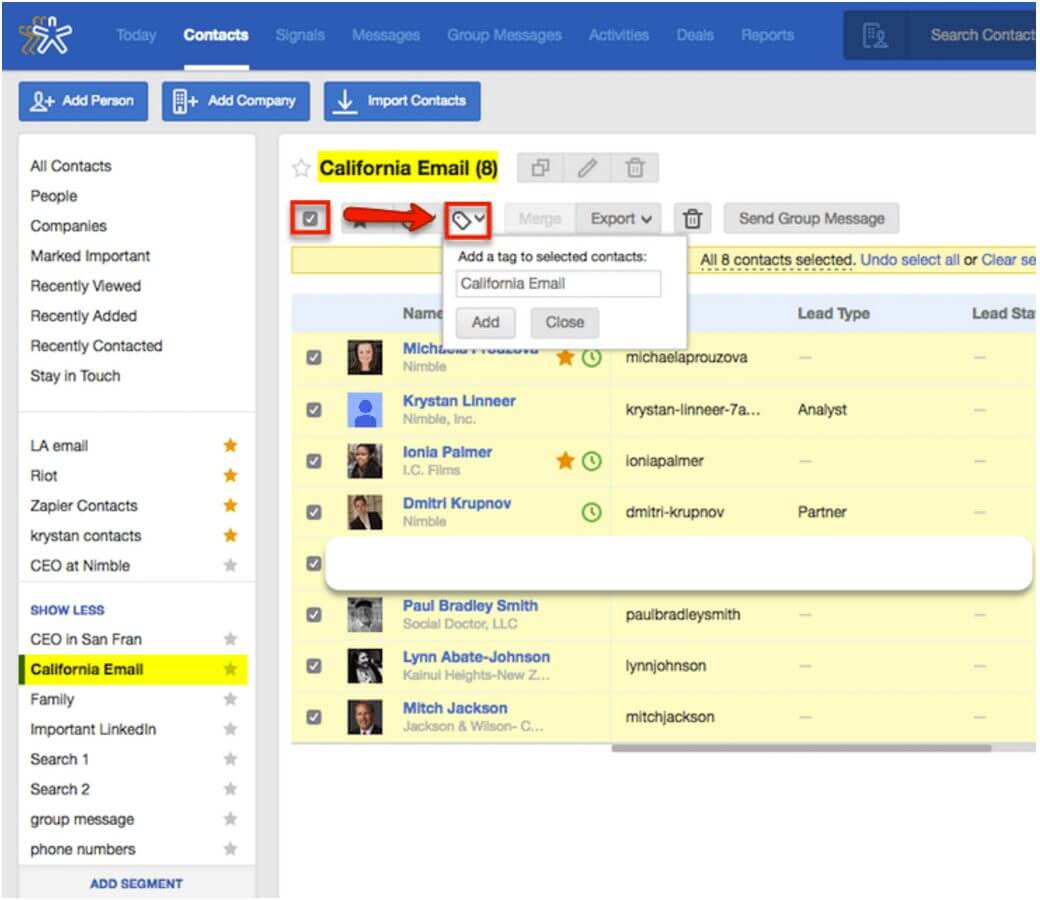The image size is (1040, 900).
Task: Click trash icon beside California Email title
Action: [x=634, y=168]
